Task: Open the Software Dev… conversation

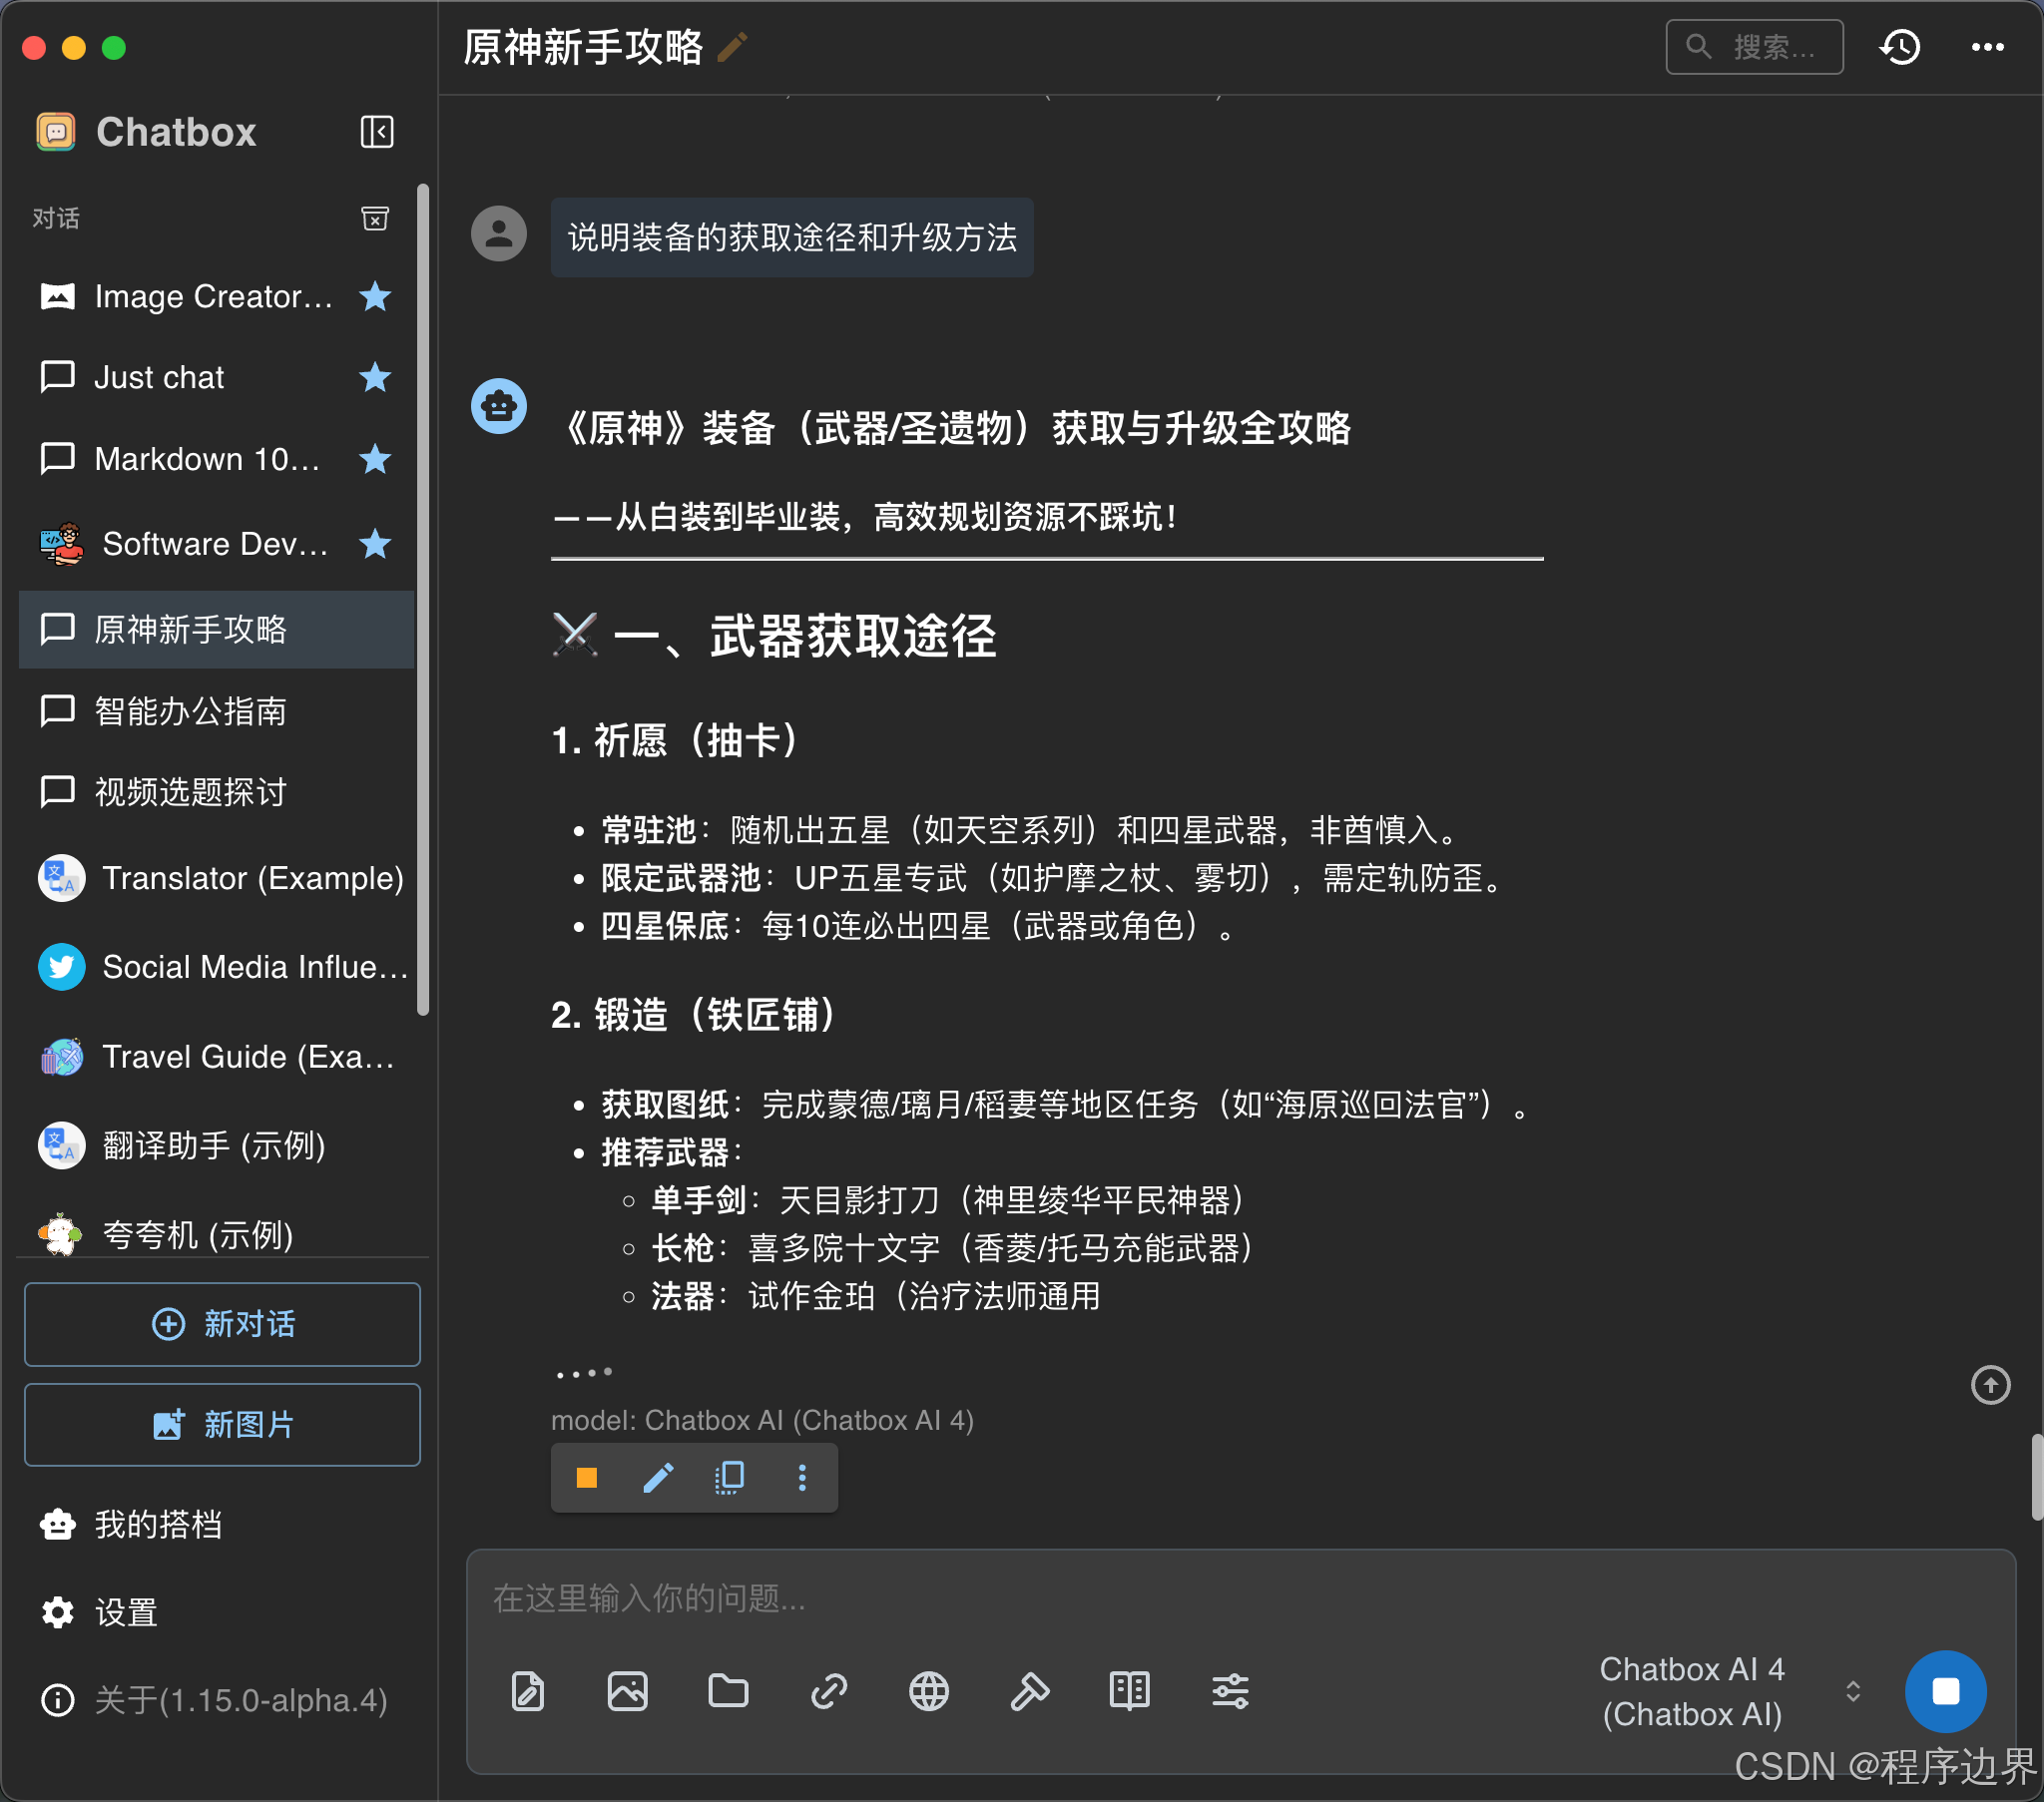Action: [216, 543]
